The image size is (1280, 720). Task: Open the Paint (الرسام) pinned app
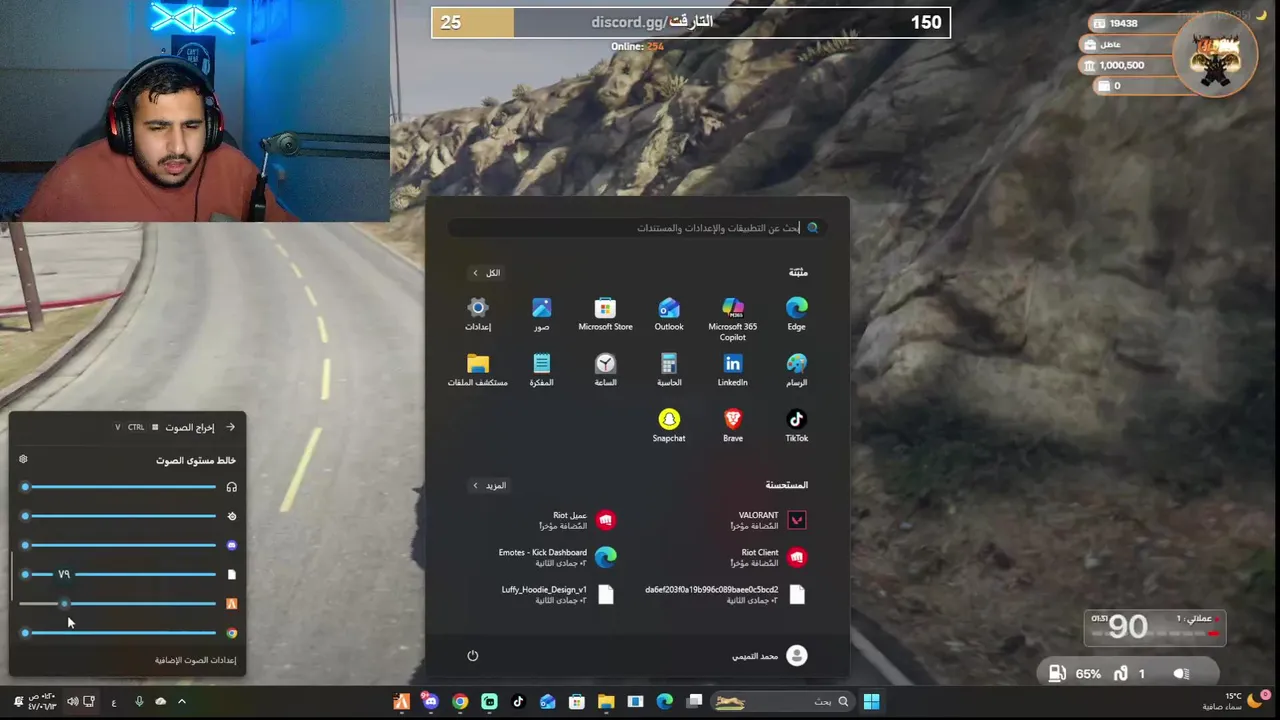[796, 370]
